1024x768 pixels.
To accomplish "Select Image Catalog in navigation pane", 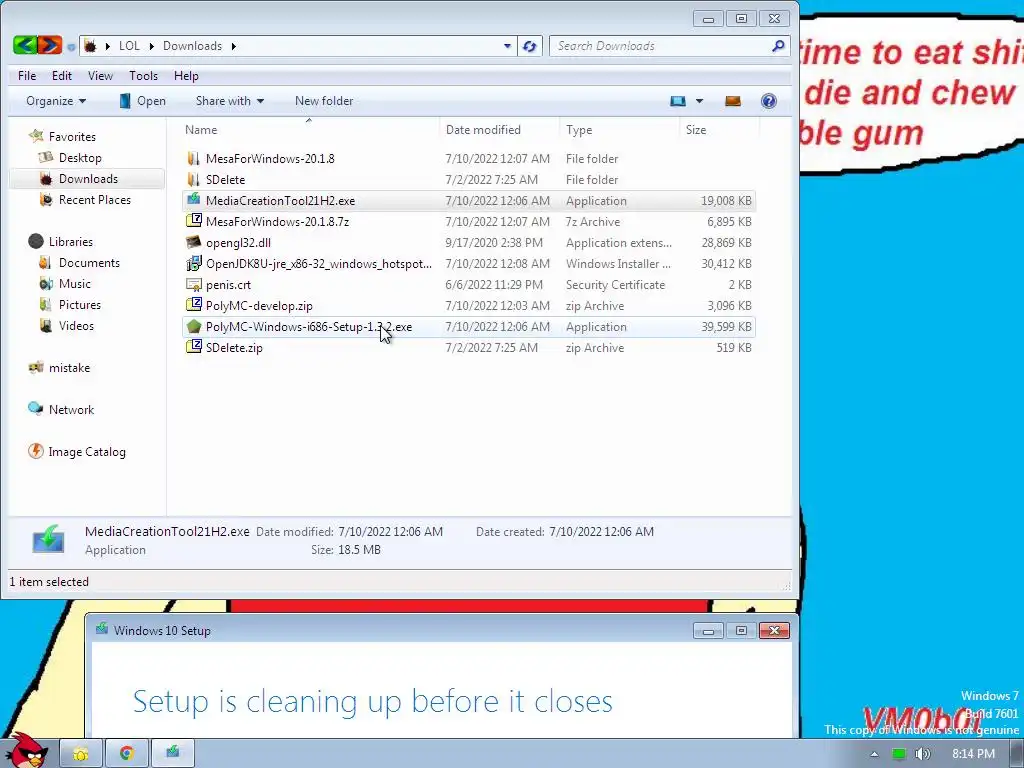I will 87,452.
